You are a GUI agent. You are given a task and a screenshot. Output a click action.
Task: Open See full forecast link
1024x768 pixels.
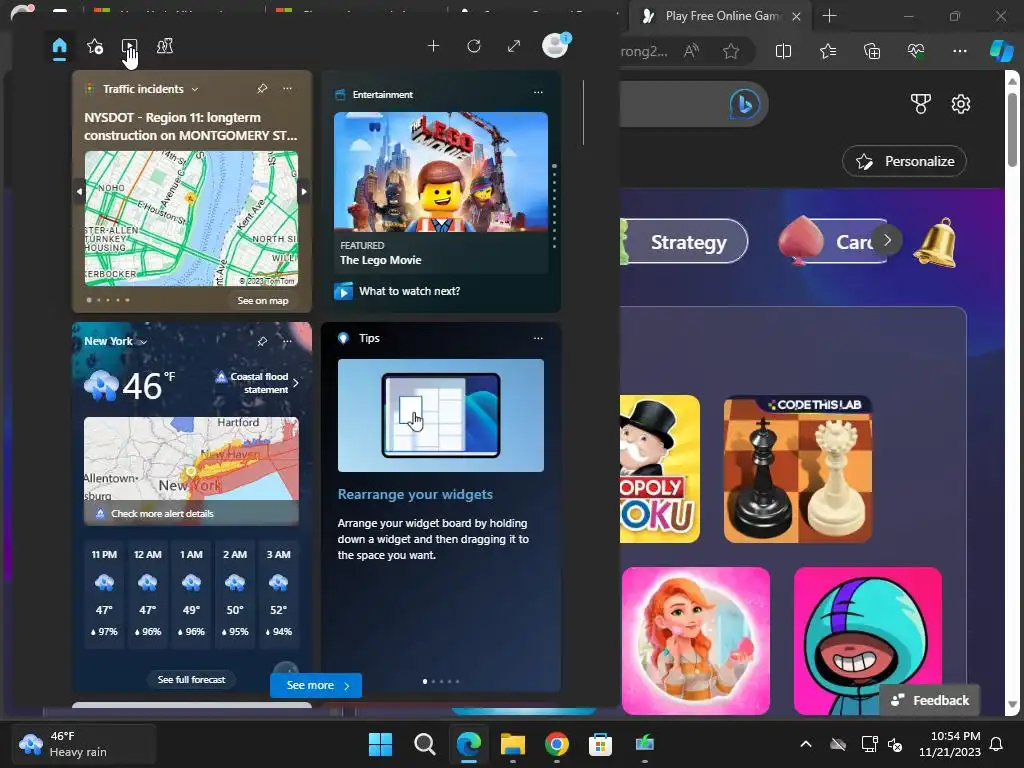[x=191, y=680]
